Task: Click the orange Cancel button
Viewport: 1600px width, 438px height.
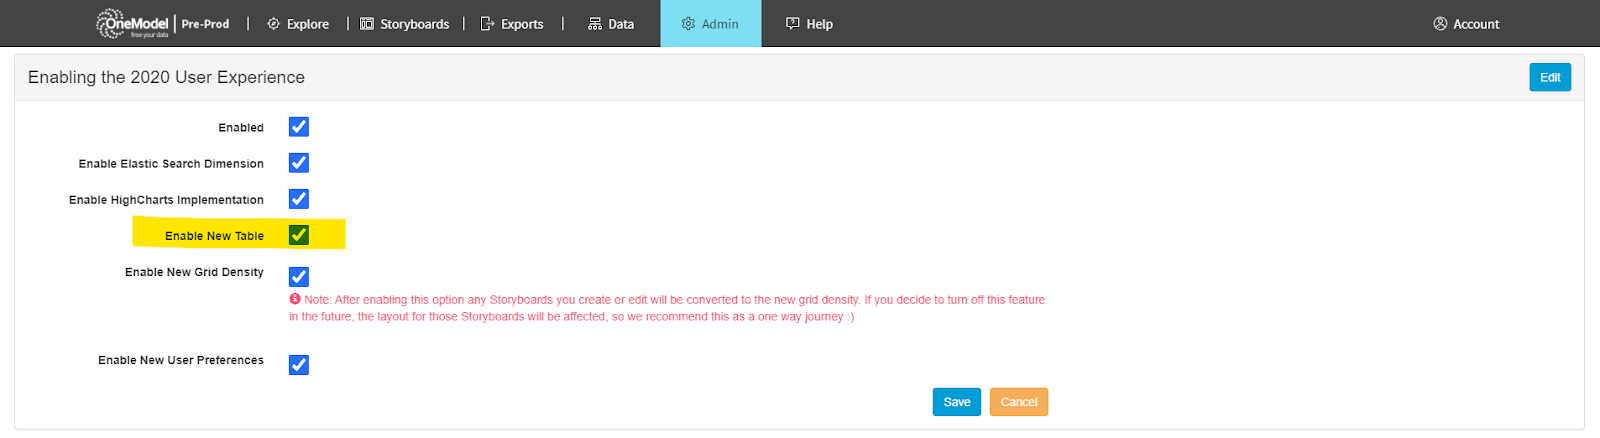Action: click(x=1019, y=402)
